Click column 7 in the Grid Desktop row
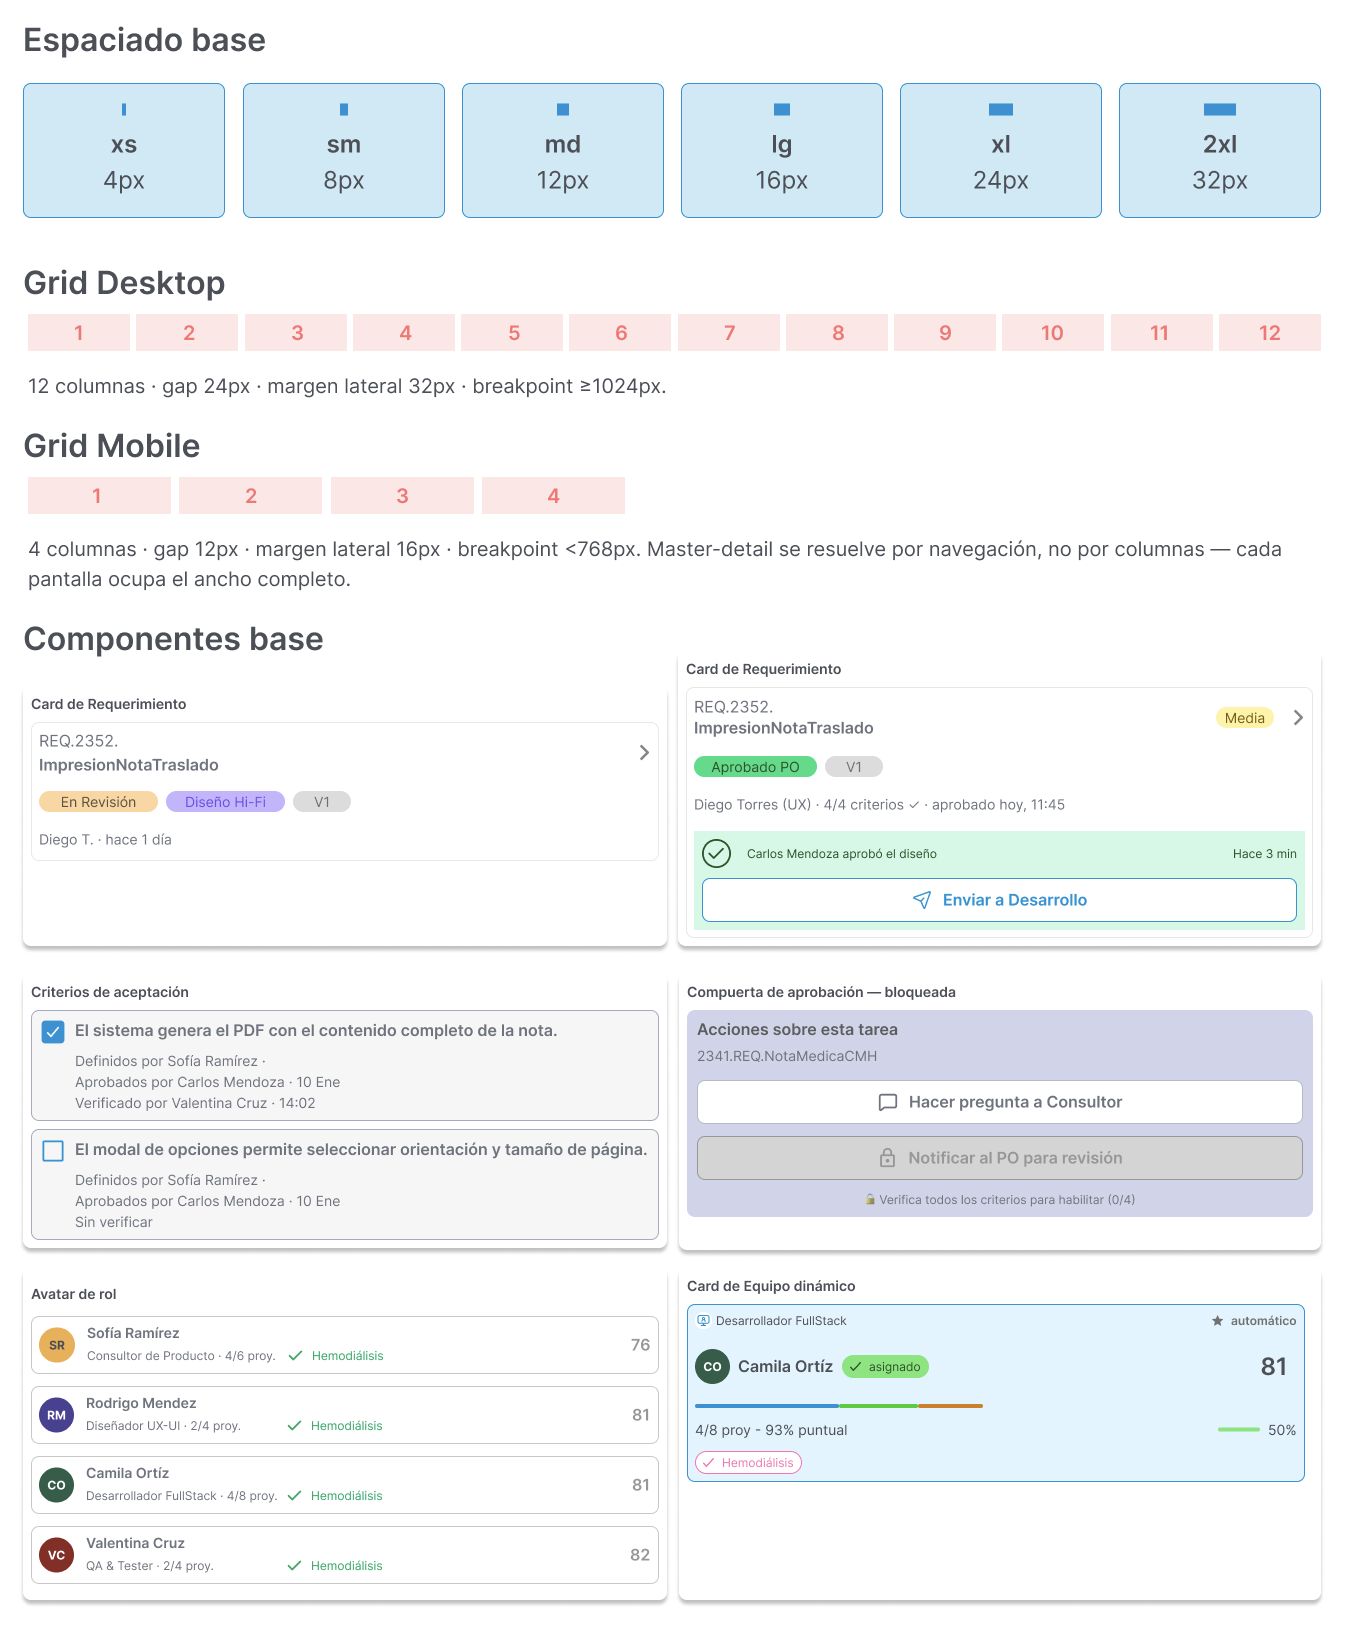The image size is (1346, 1626). [x=729, y=333]
